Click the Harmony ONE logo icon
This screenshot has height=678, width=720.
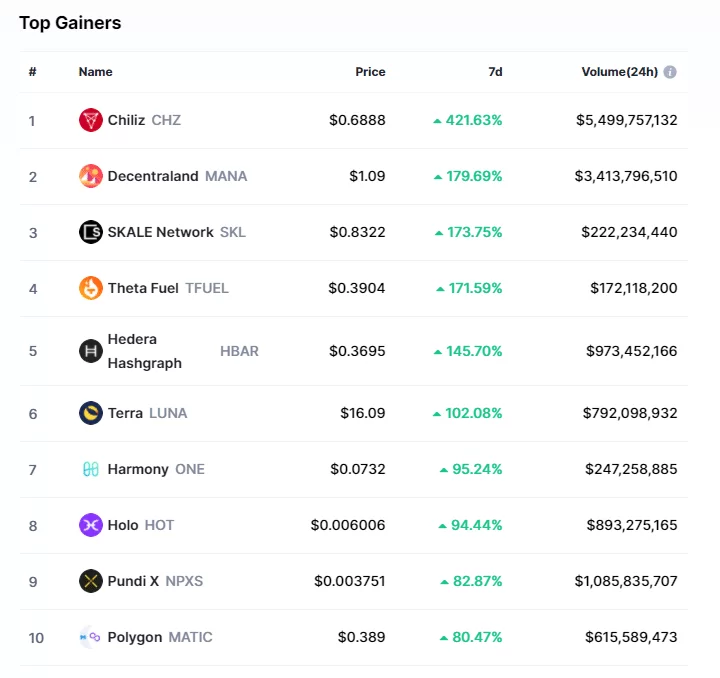point(91,469)
